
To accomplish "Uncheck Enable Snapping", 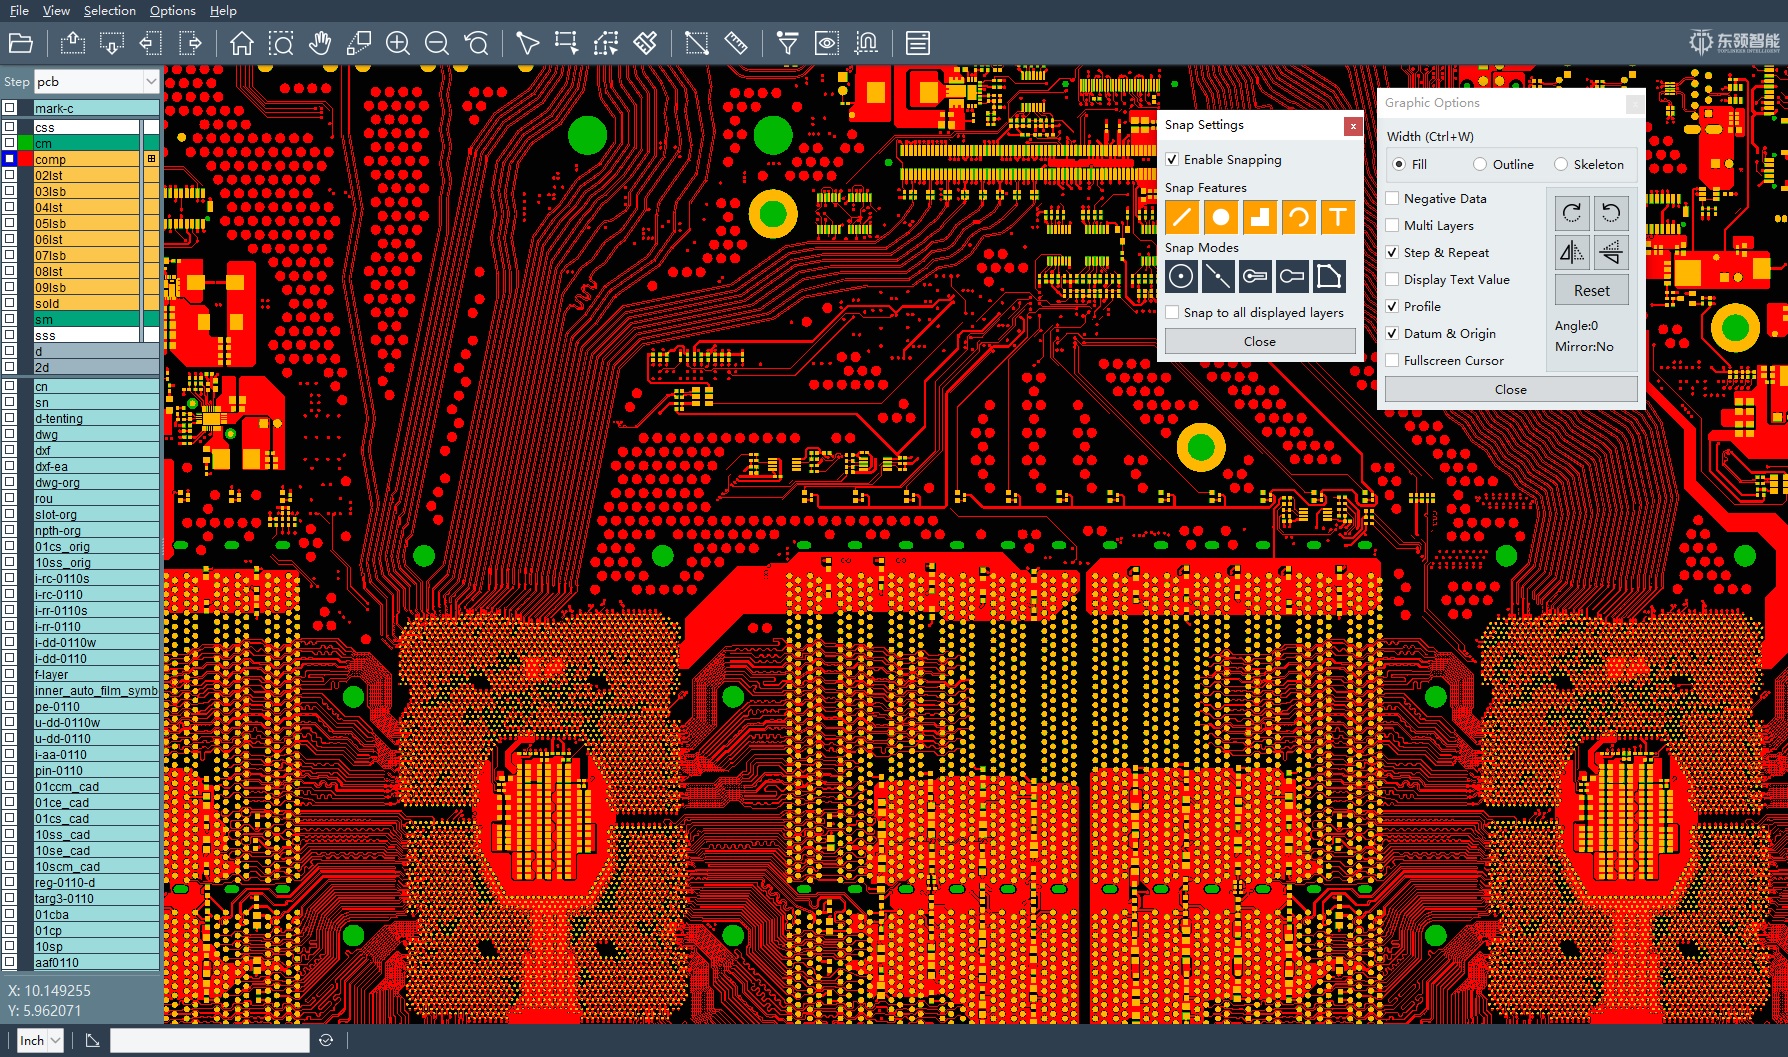I will 1173,159.
